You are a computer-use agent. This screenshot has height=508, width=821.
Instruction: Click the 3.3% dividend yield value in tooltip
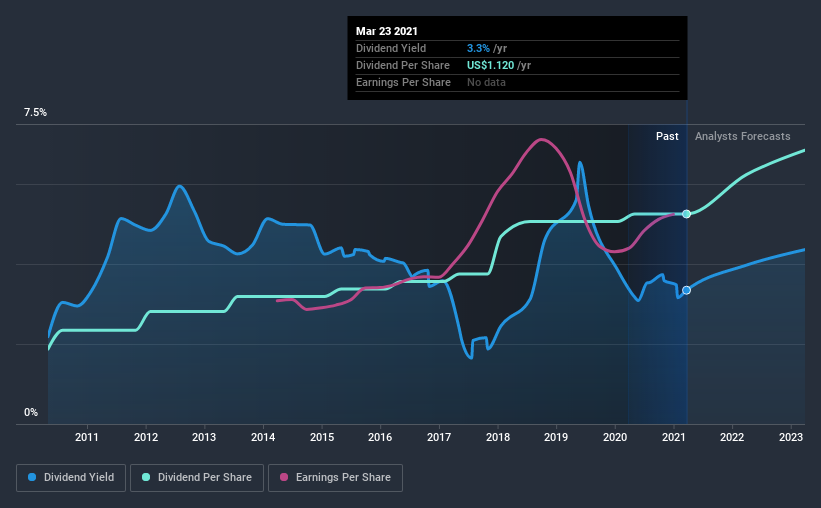coord(478,48)
